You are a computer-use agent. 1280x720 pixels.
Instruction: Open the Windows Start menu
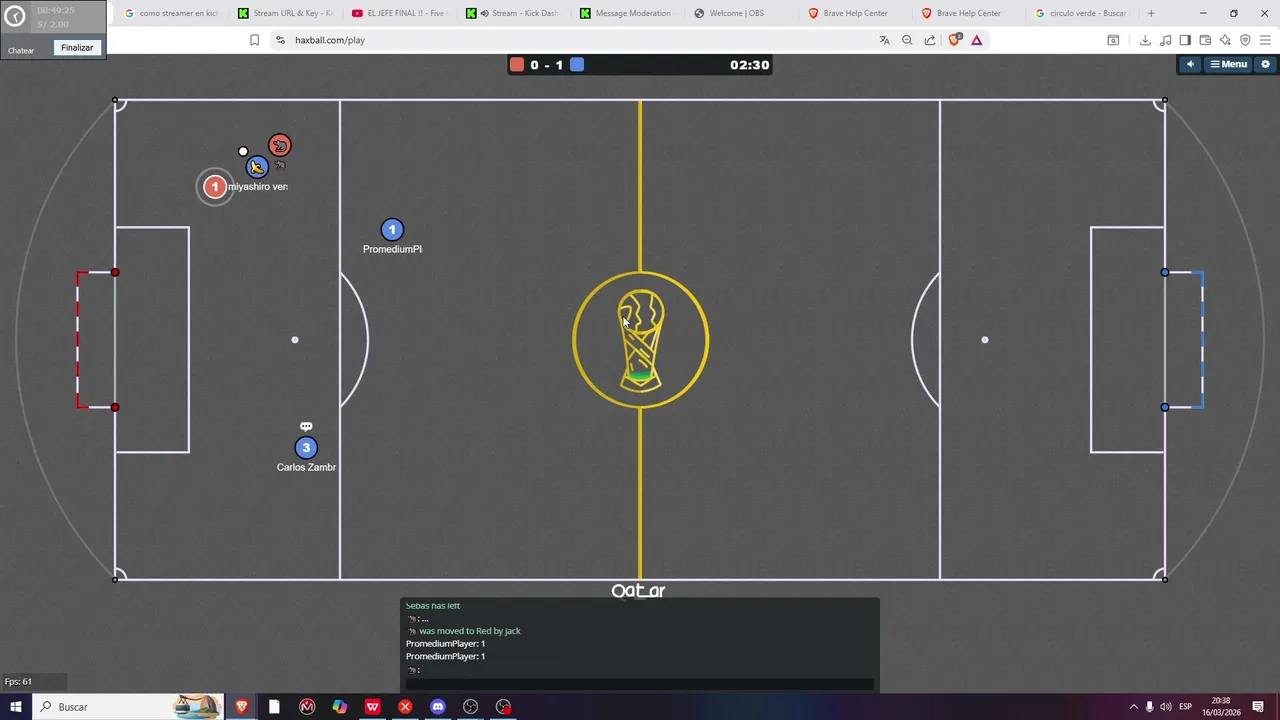tap(15, 707)
